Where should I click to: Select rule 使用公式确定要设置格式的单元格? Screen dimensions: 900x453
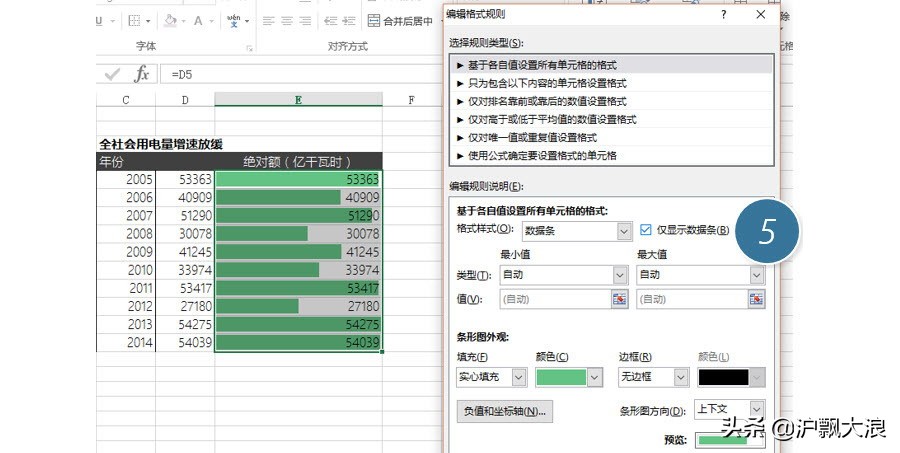tap(611, 156)
